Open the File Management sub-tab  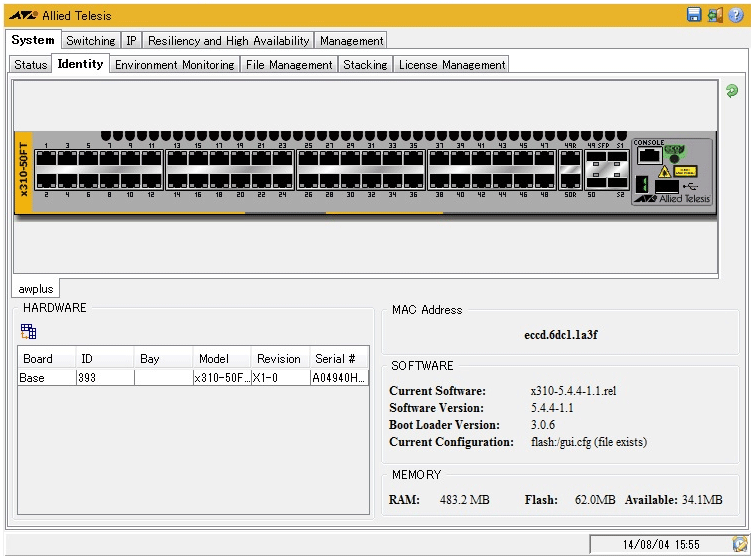(x=289, y=65)
